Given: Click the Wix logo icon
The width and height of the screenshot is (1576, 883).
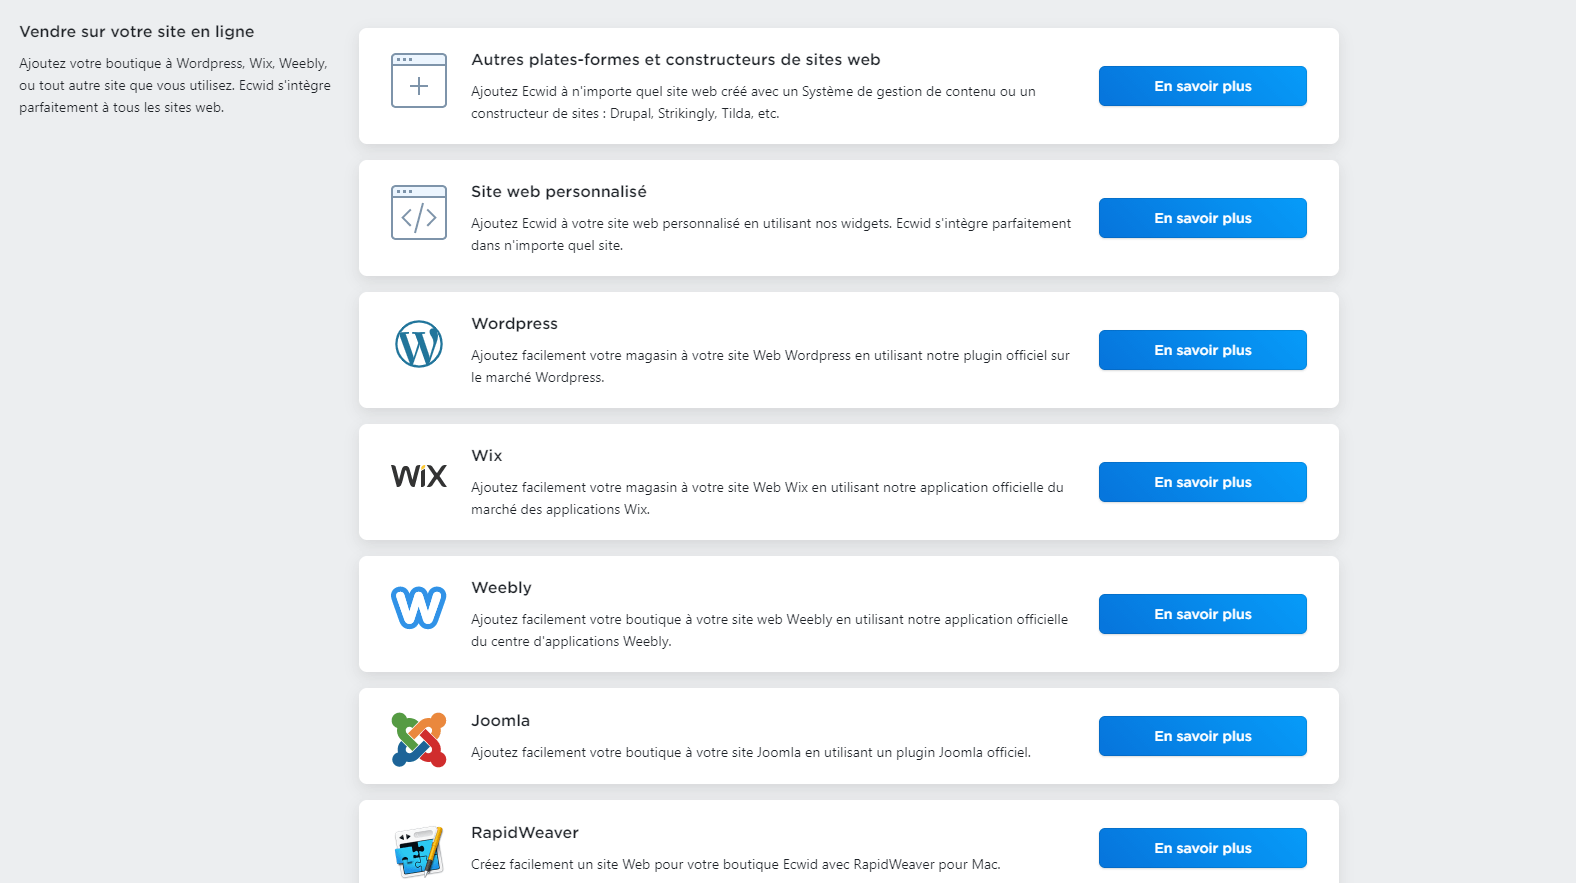Looking at the screenshot, I should (418, 476).
